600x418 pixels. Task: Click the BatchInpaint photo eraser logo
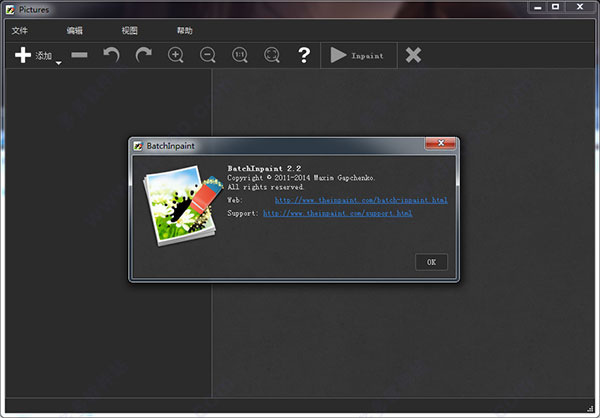pos(183,205)
